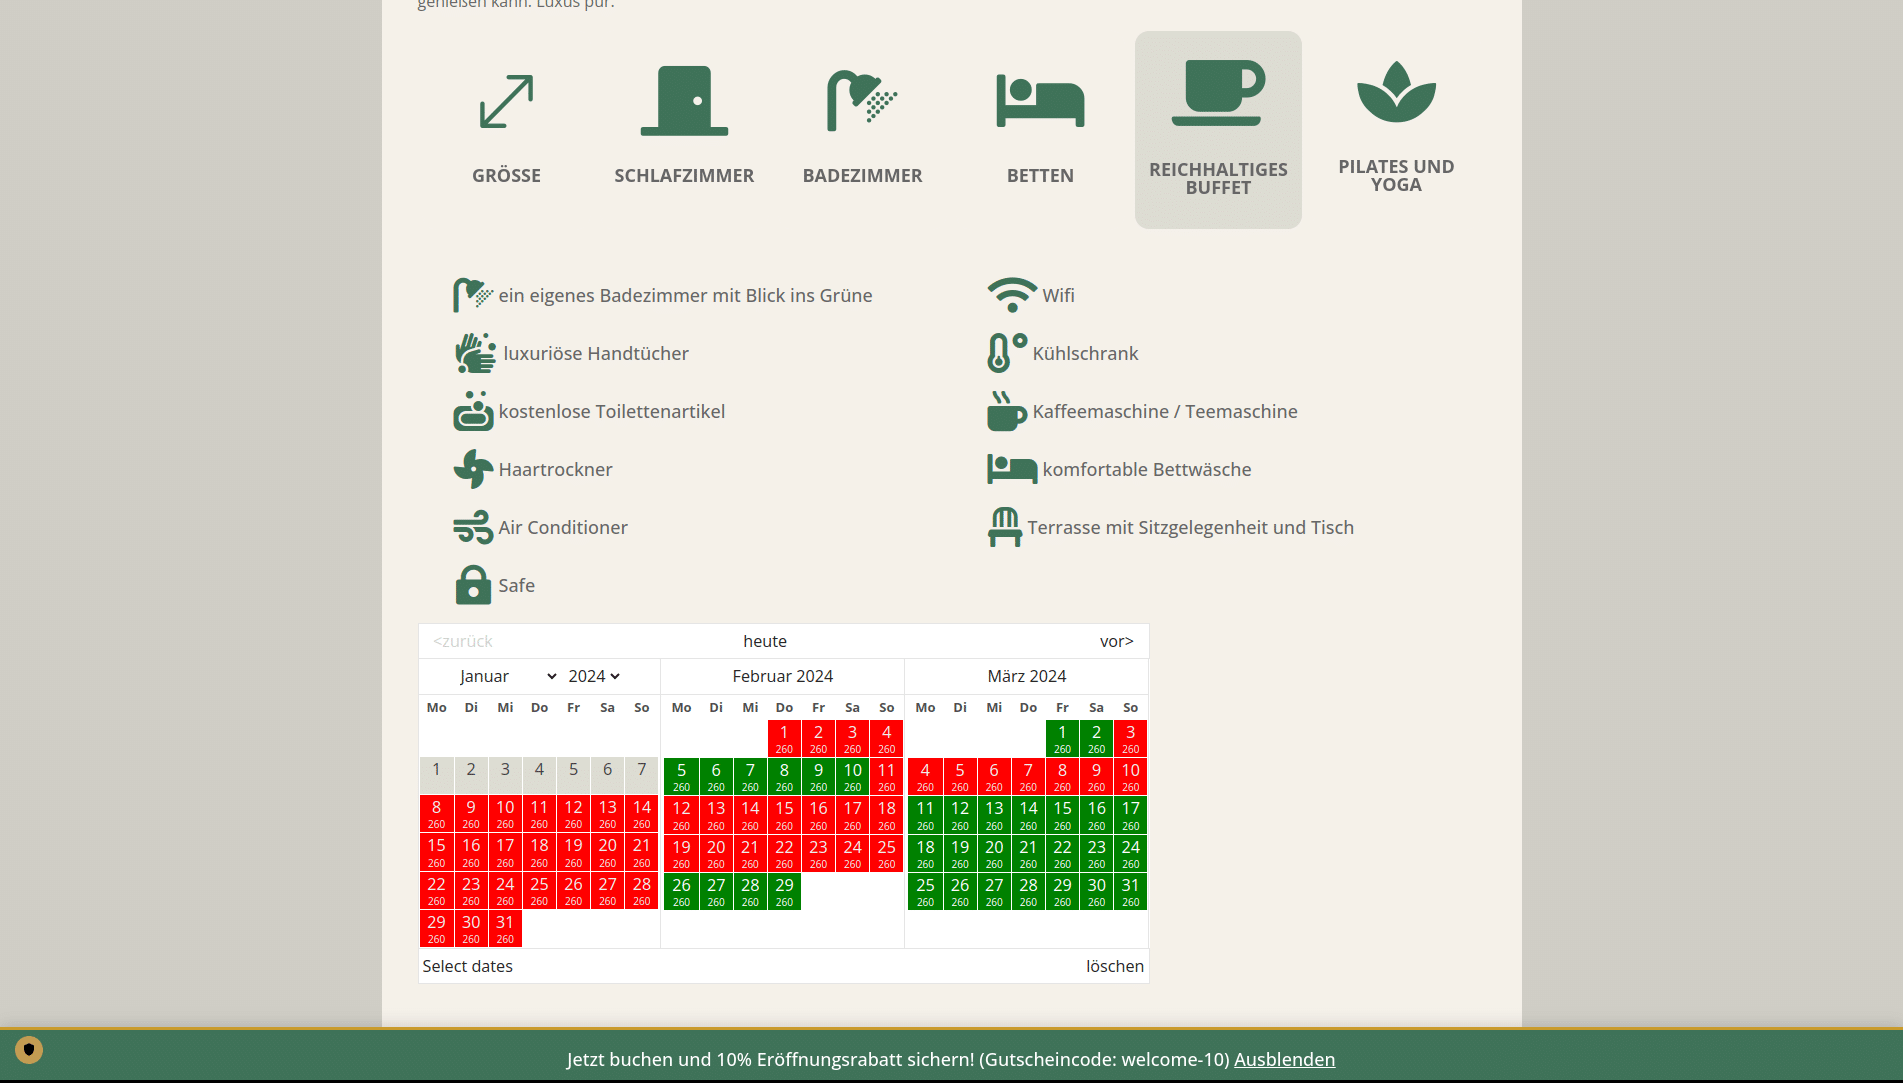
Task: Click the Wifi signal icon
Action: [1012, 295]
